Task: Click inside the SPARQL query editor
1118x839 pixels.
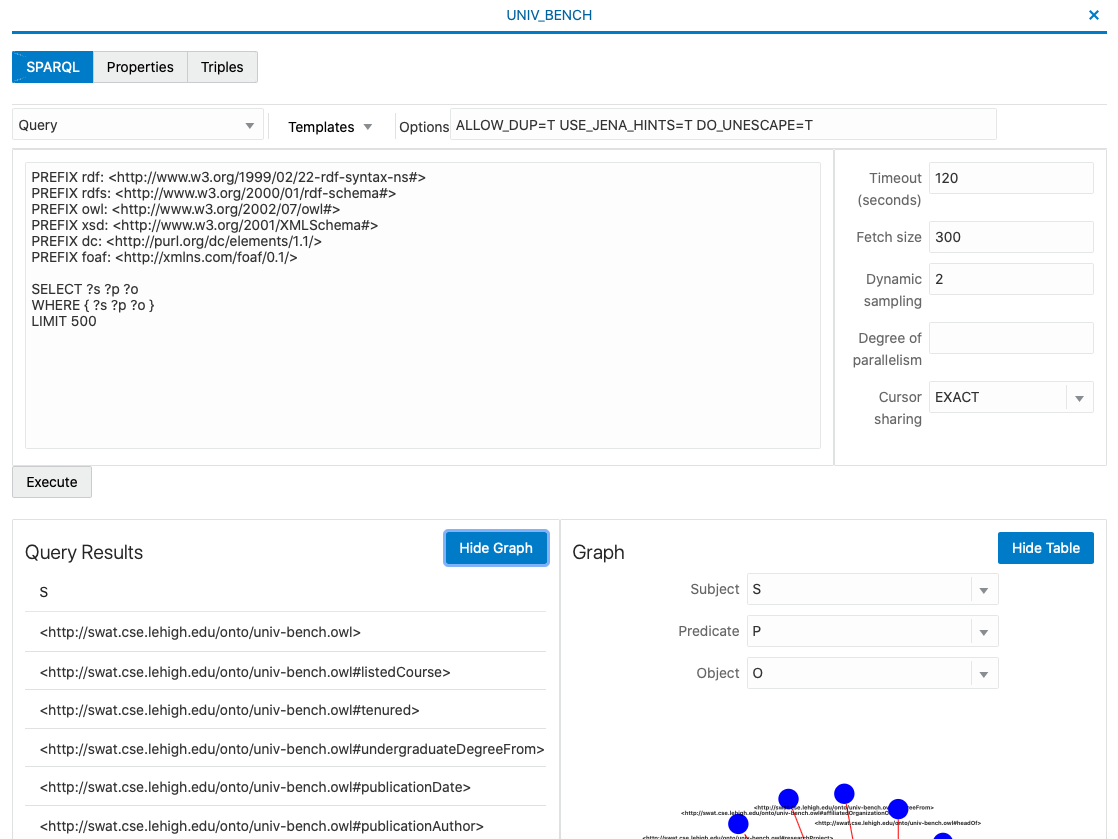Action: click(x=423, y=306)
